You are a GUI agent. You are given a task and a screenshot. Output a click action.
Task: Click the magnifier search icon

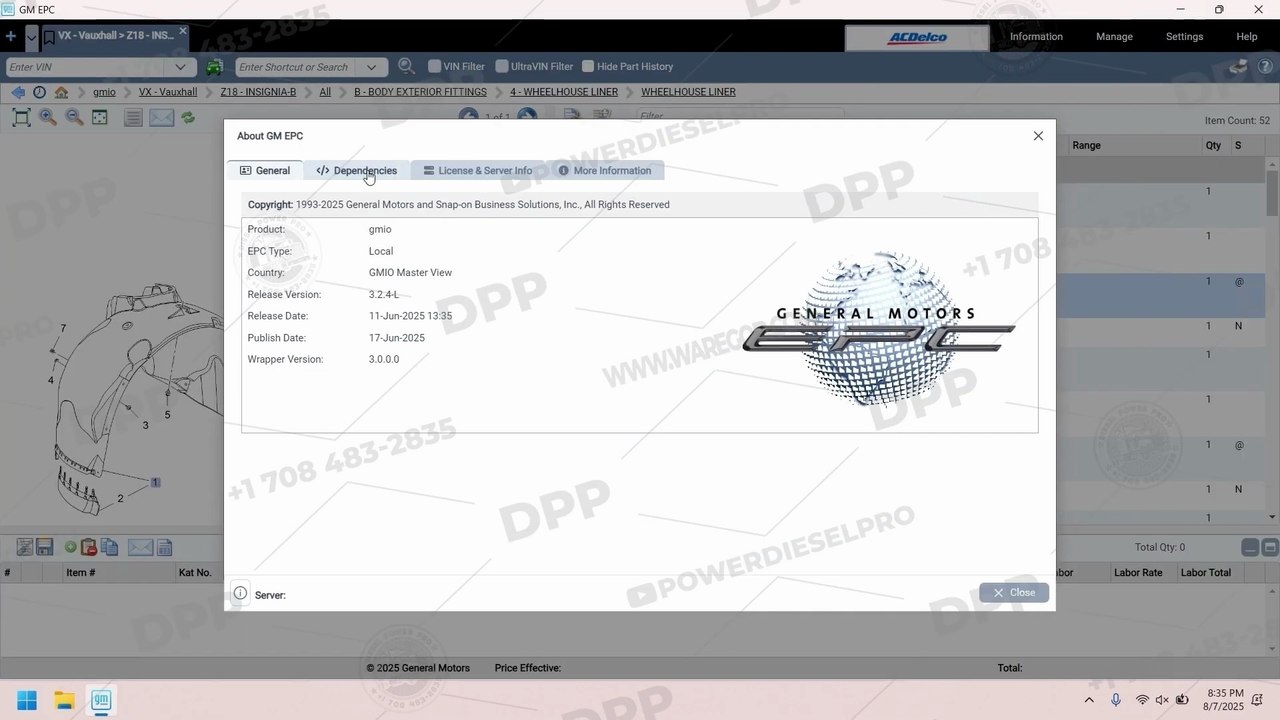406,66
